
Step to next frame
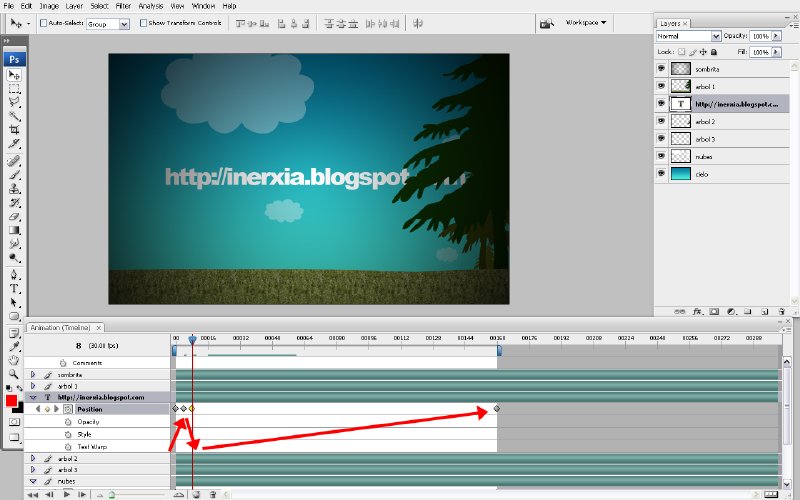pos(82,494)
